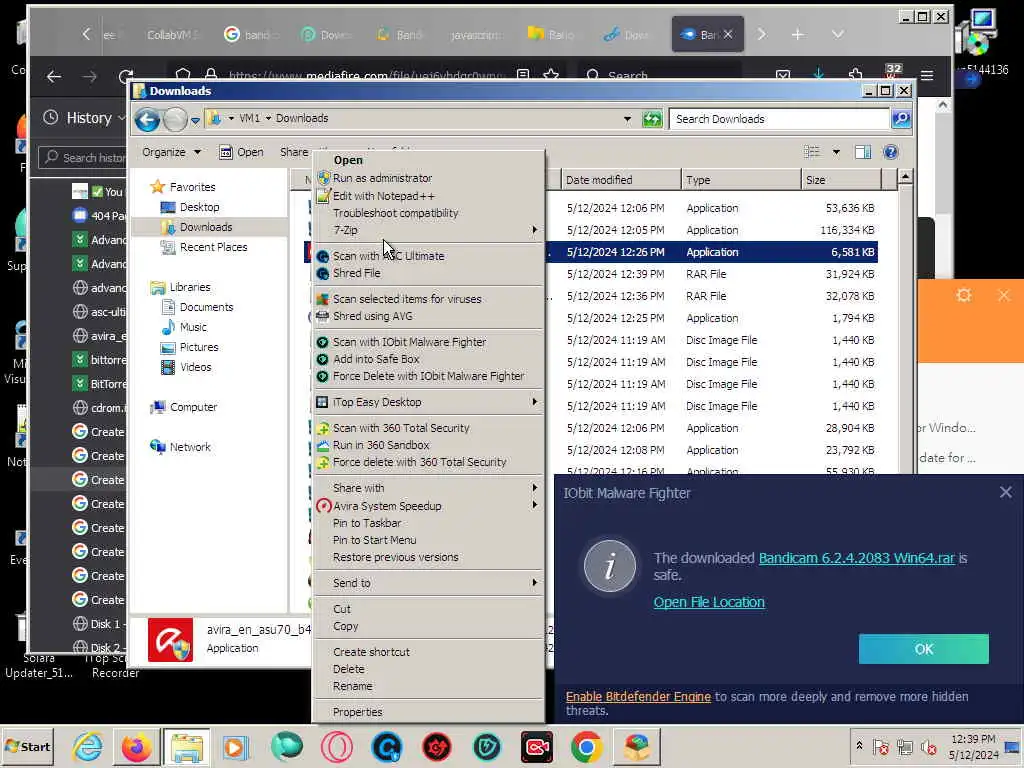The height and width of the screenshot is (768, 1024).
Task: Click the Explorer help question mark icon
Action: pyautogui.click(x=890, y=152)
